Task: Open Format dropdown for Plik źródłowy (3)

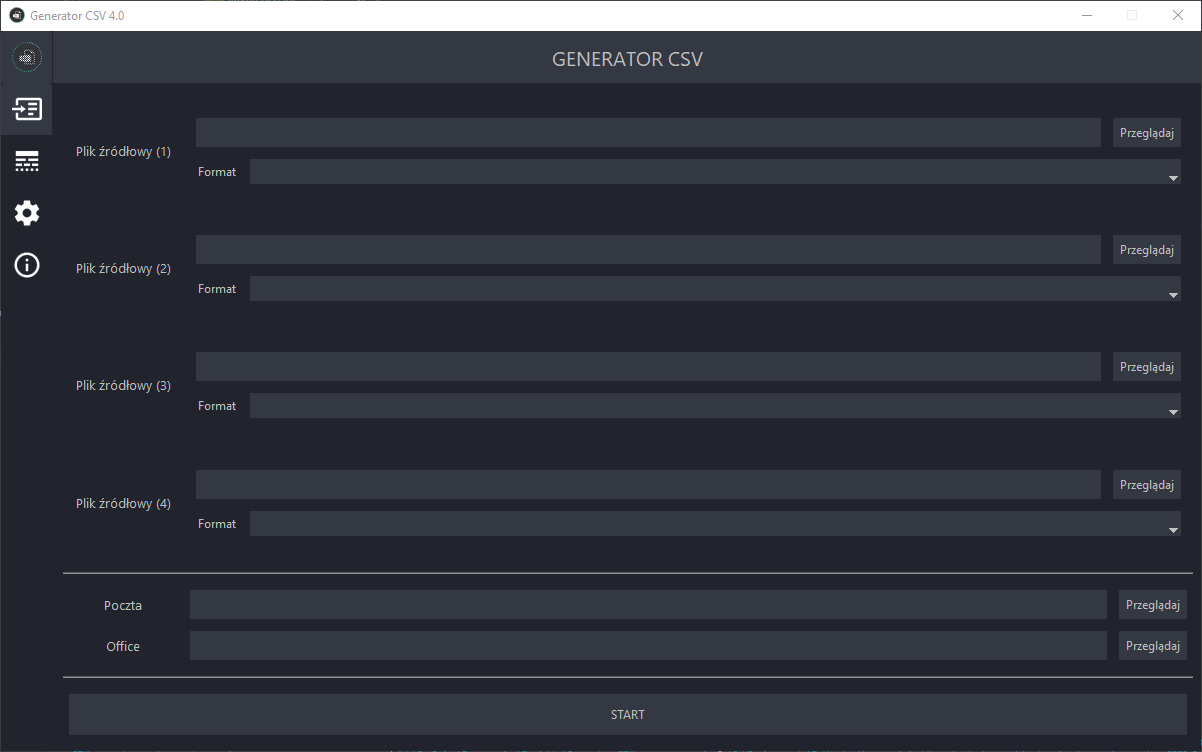Action: [x=715, y=406]
